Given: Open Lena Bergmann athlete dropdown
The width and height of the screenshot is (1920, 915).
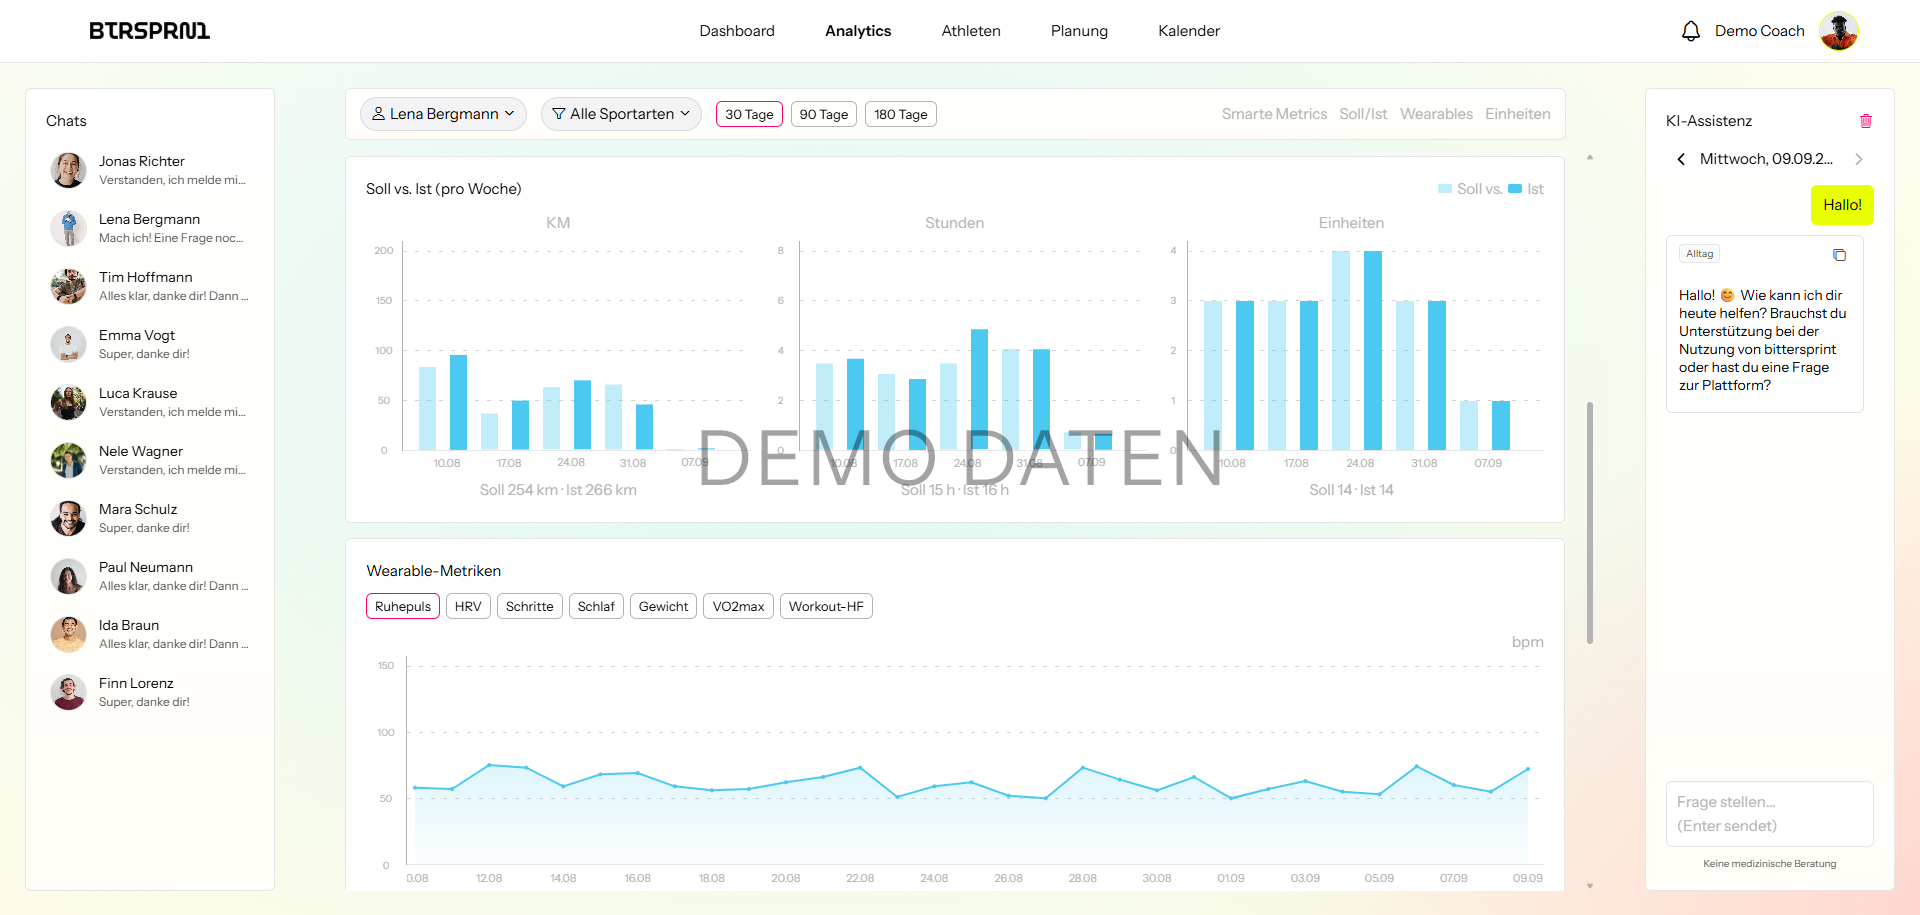Looking at the screenshot, I should (x=443, y=114).
